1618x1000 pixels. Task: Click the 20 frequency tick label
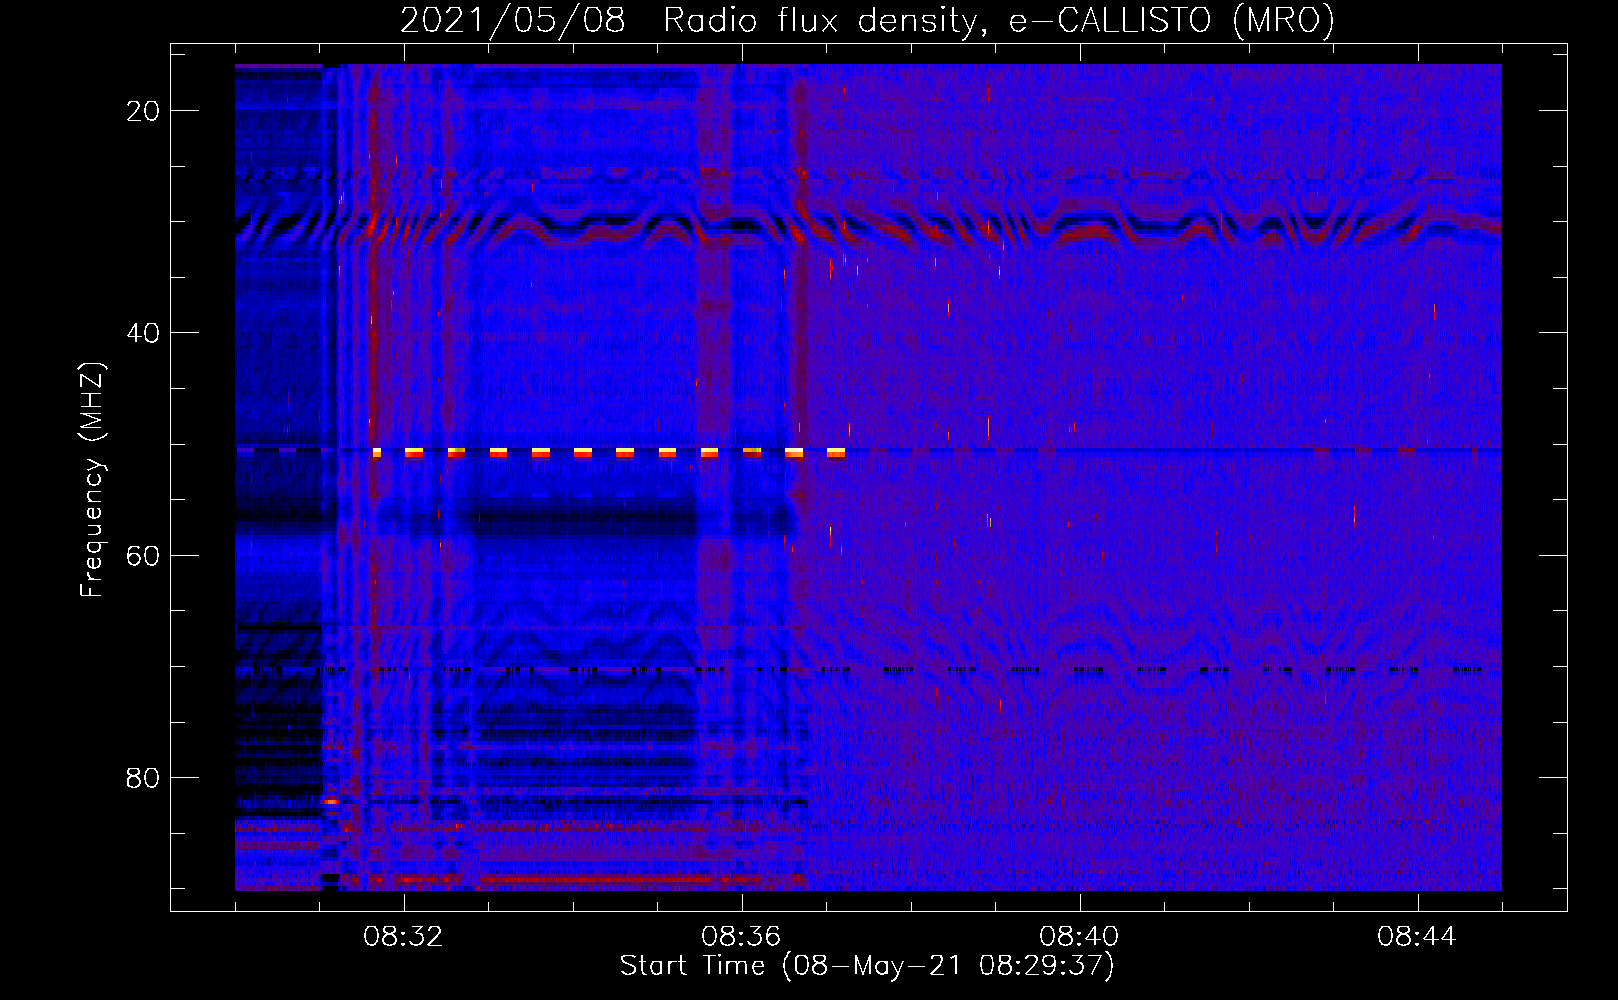(143, 111)
